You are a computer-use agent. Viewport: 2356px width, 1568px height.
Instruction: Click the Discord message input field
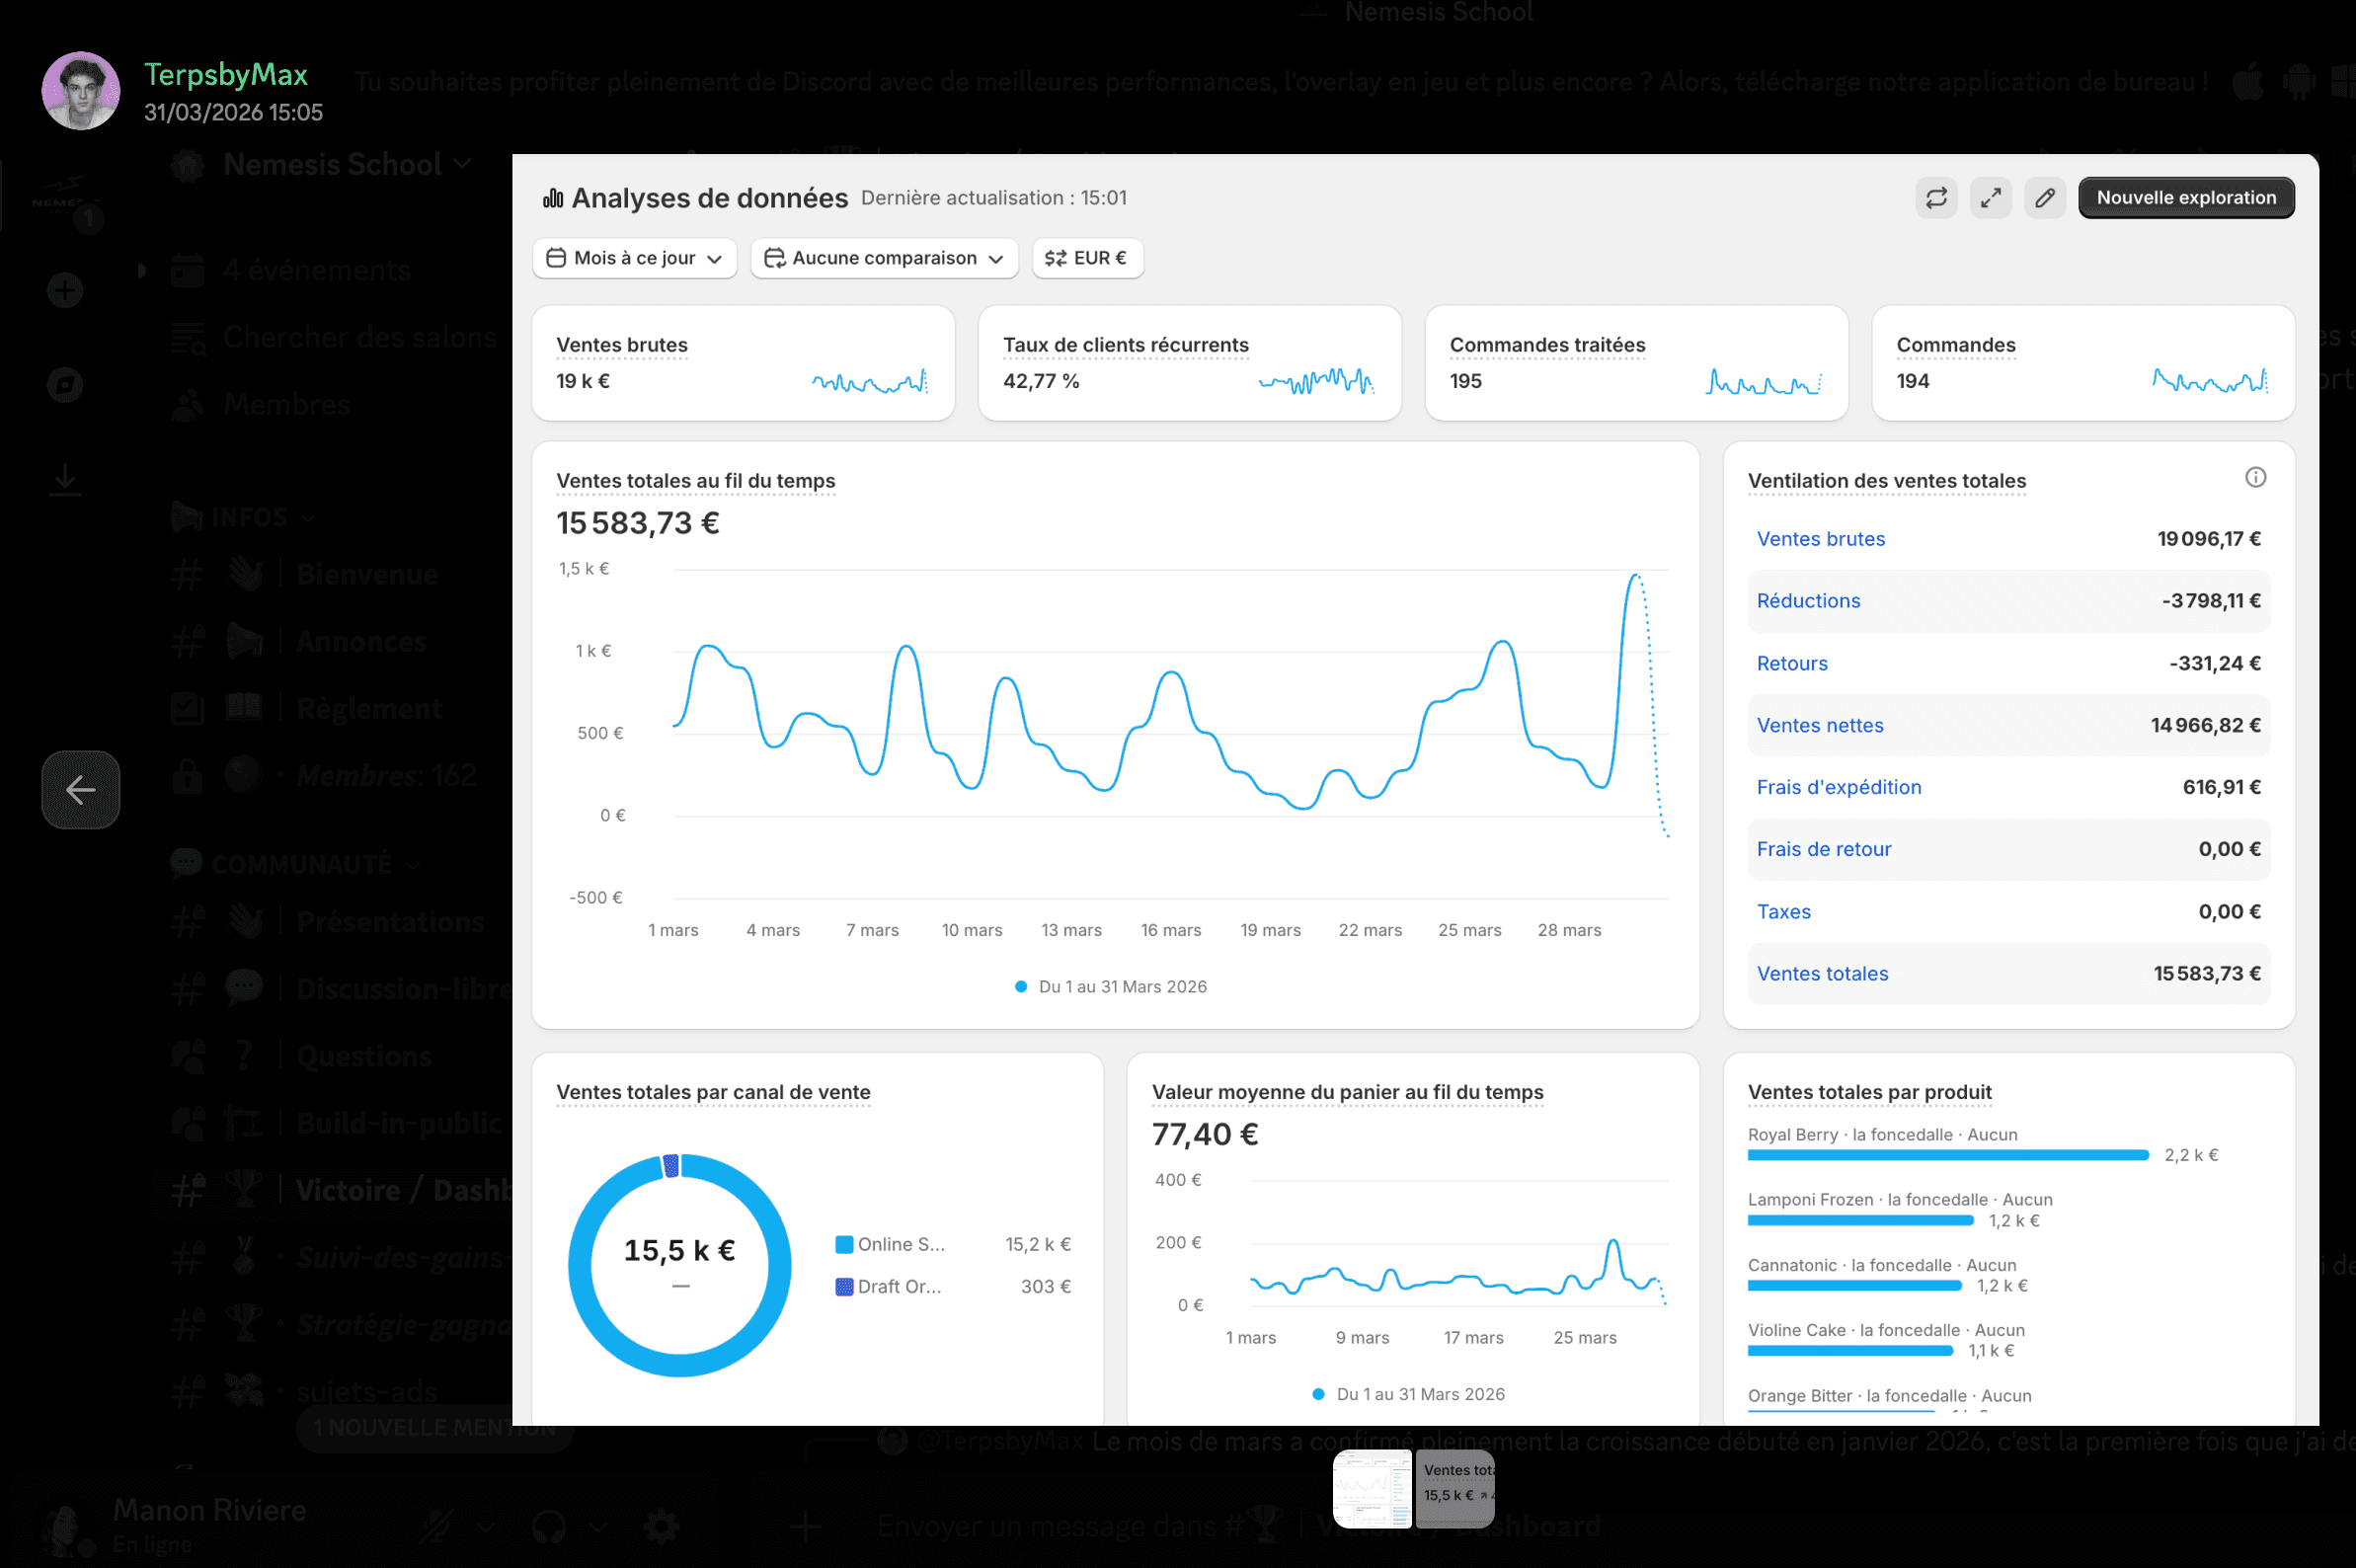click(x=1240, y=1527)
